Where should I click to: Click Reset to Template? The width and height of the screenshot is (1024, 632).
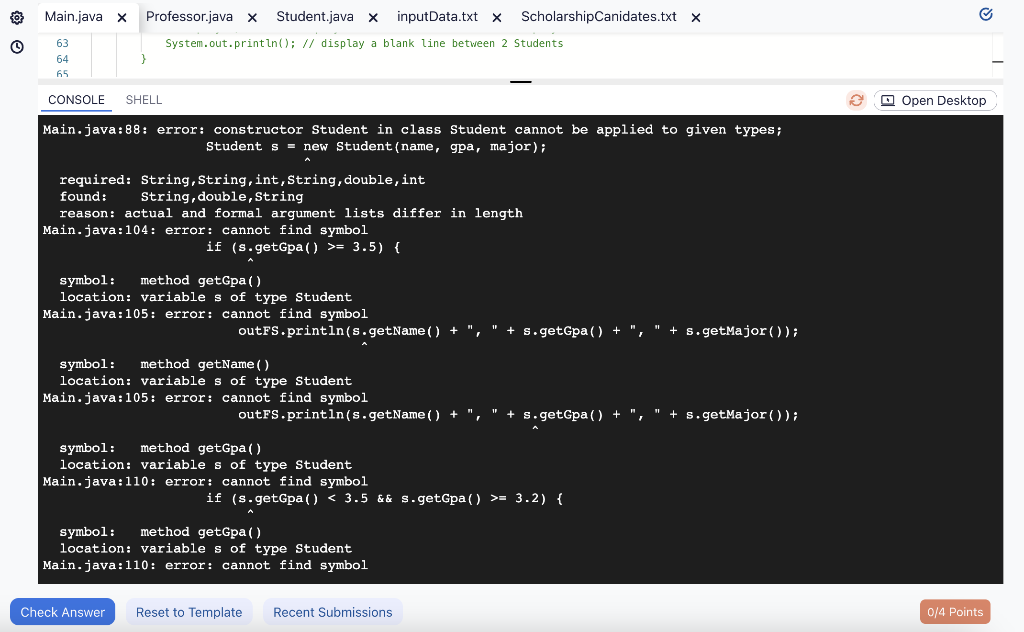188,611
